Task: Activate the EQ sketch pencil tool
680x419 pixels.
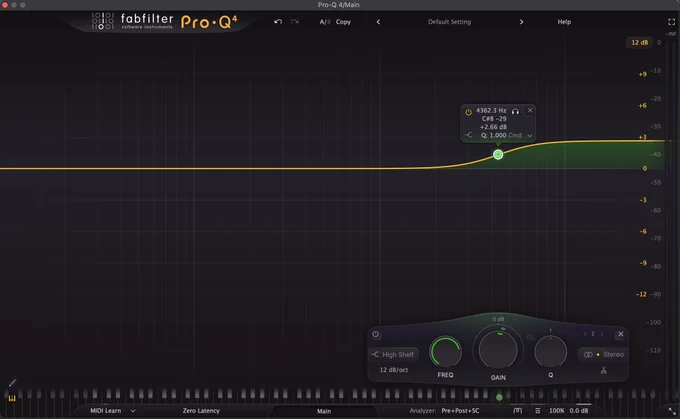Action: (x=12, y=383)
